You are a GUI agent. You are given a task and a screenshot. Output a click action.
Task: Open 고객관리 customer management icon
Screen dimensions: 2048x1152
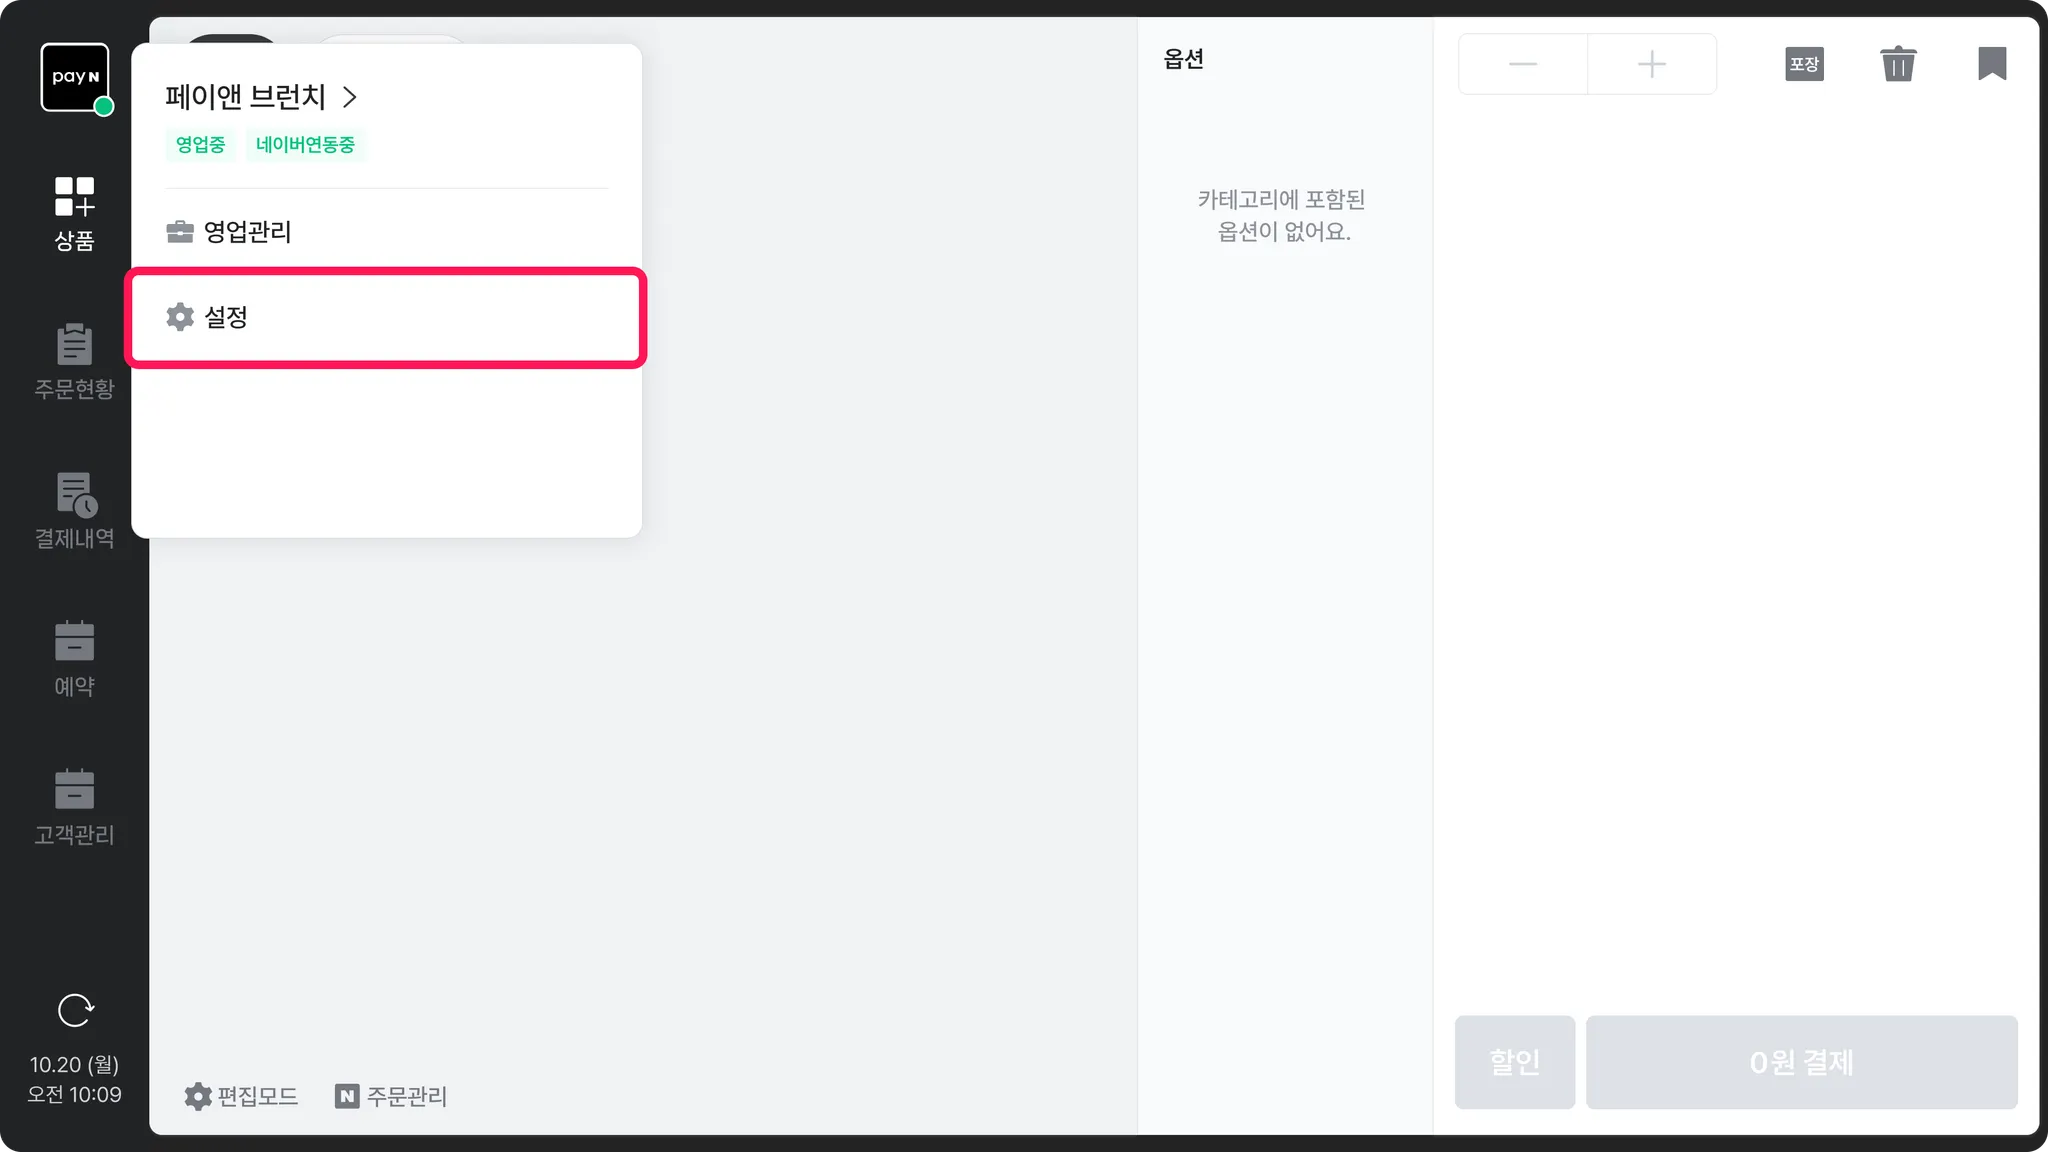click(74, 807)
